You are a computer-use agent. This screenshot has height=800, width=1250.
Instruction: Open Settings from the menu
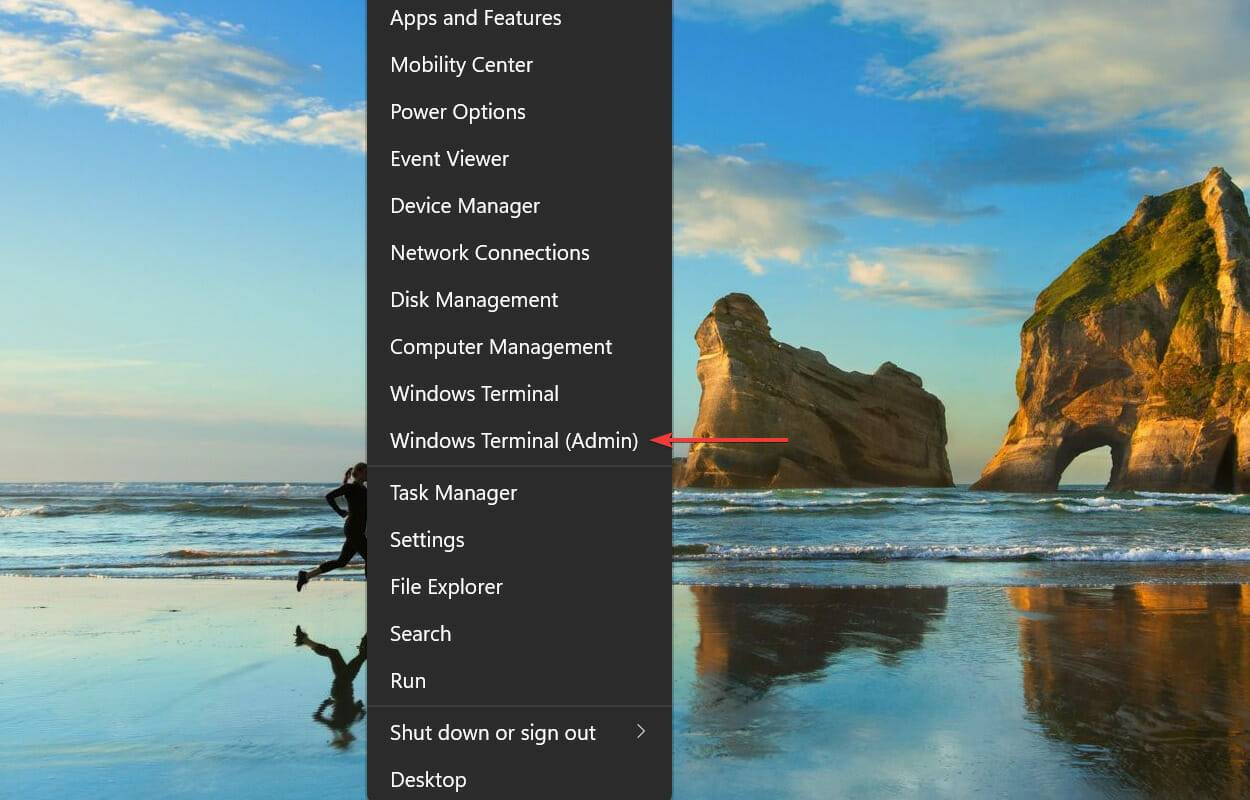[427, 539]
